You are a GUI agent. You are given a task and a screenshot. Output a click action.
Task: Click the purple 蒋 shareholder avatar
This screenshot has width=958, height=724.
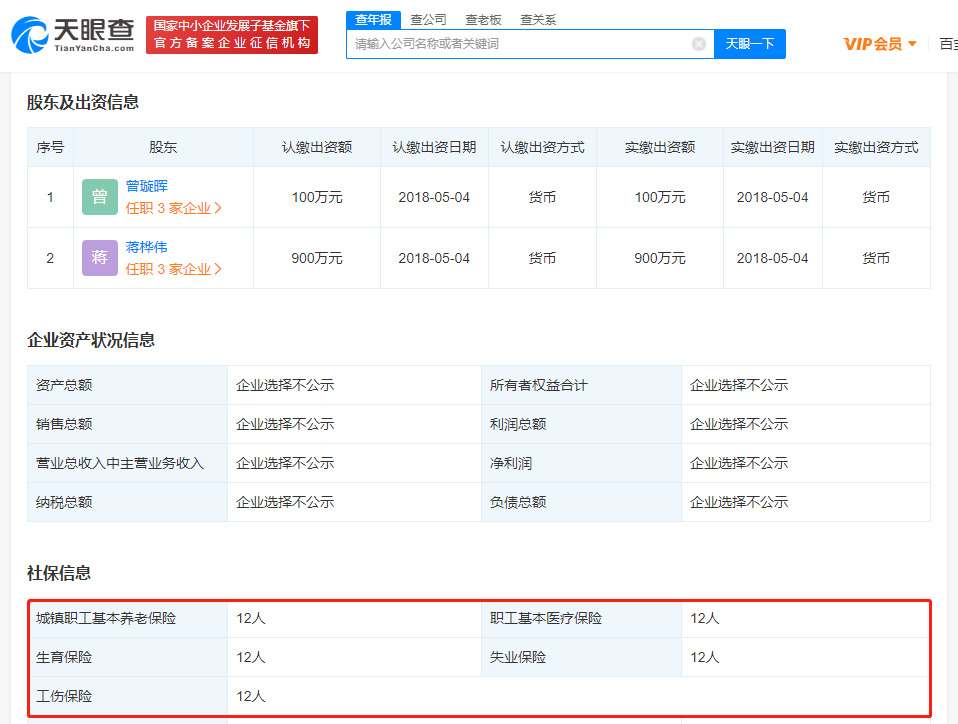100,258
